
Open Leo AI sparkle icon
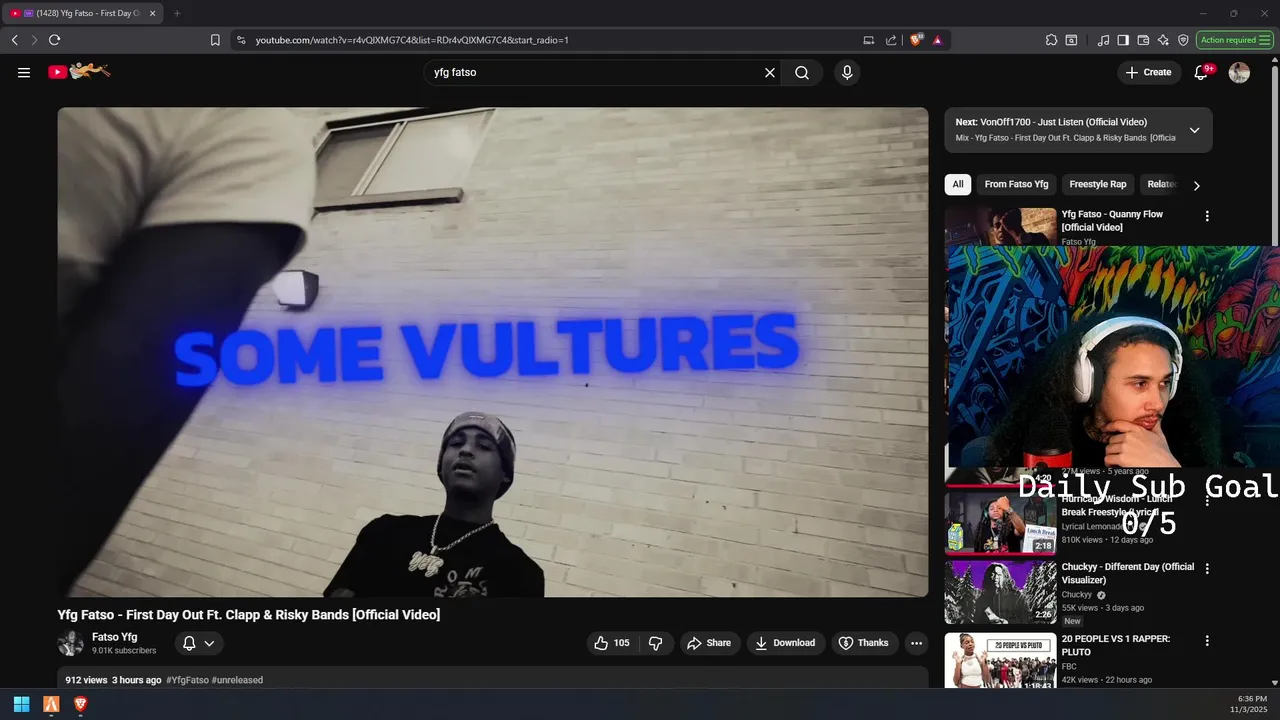coord(1163,40)
